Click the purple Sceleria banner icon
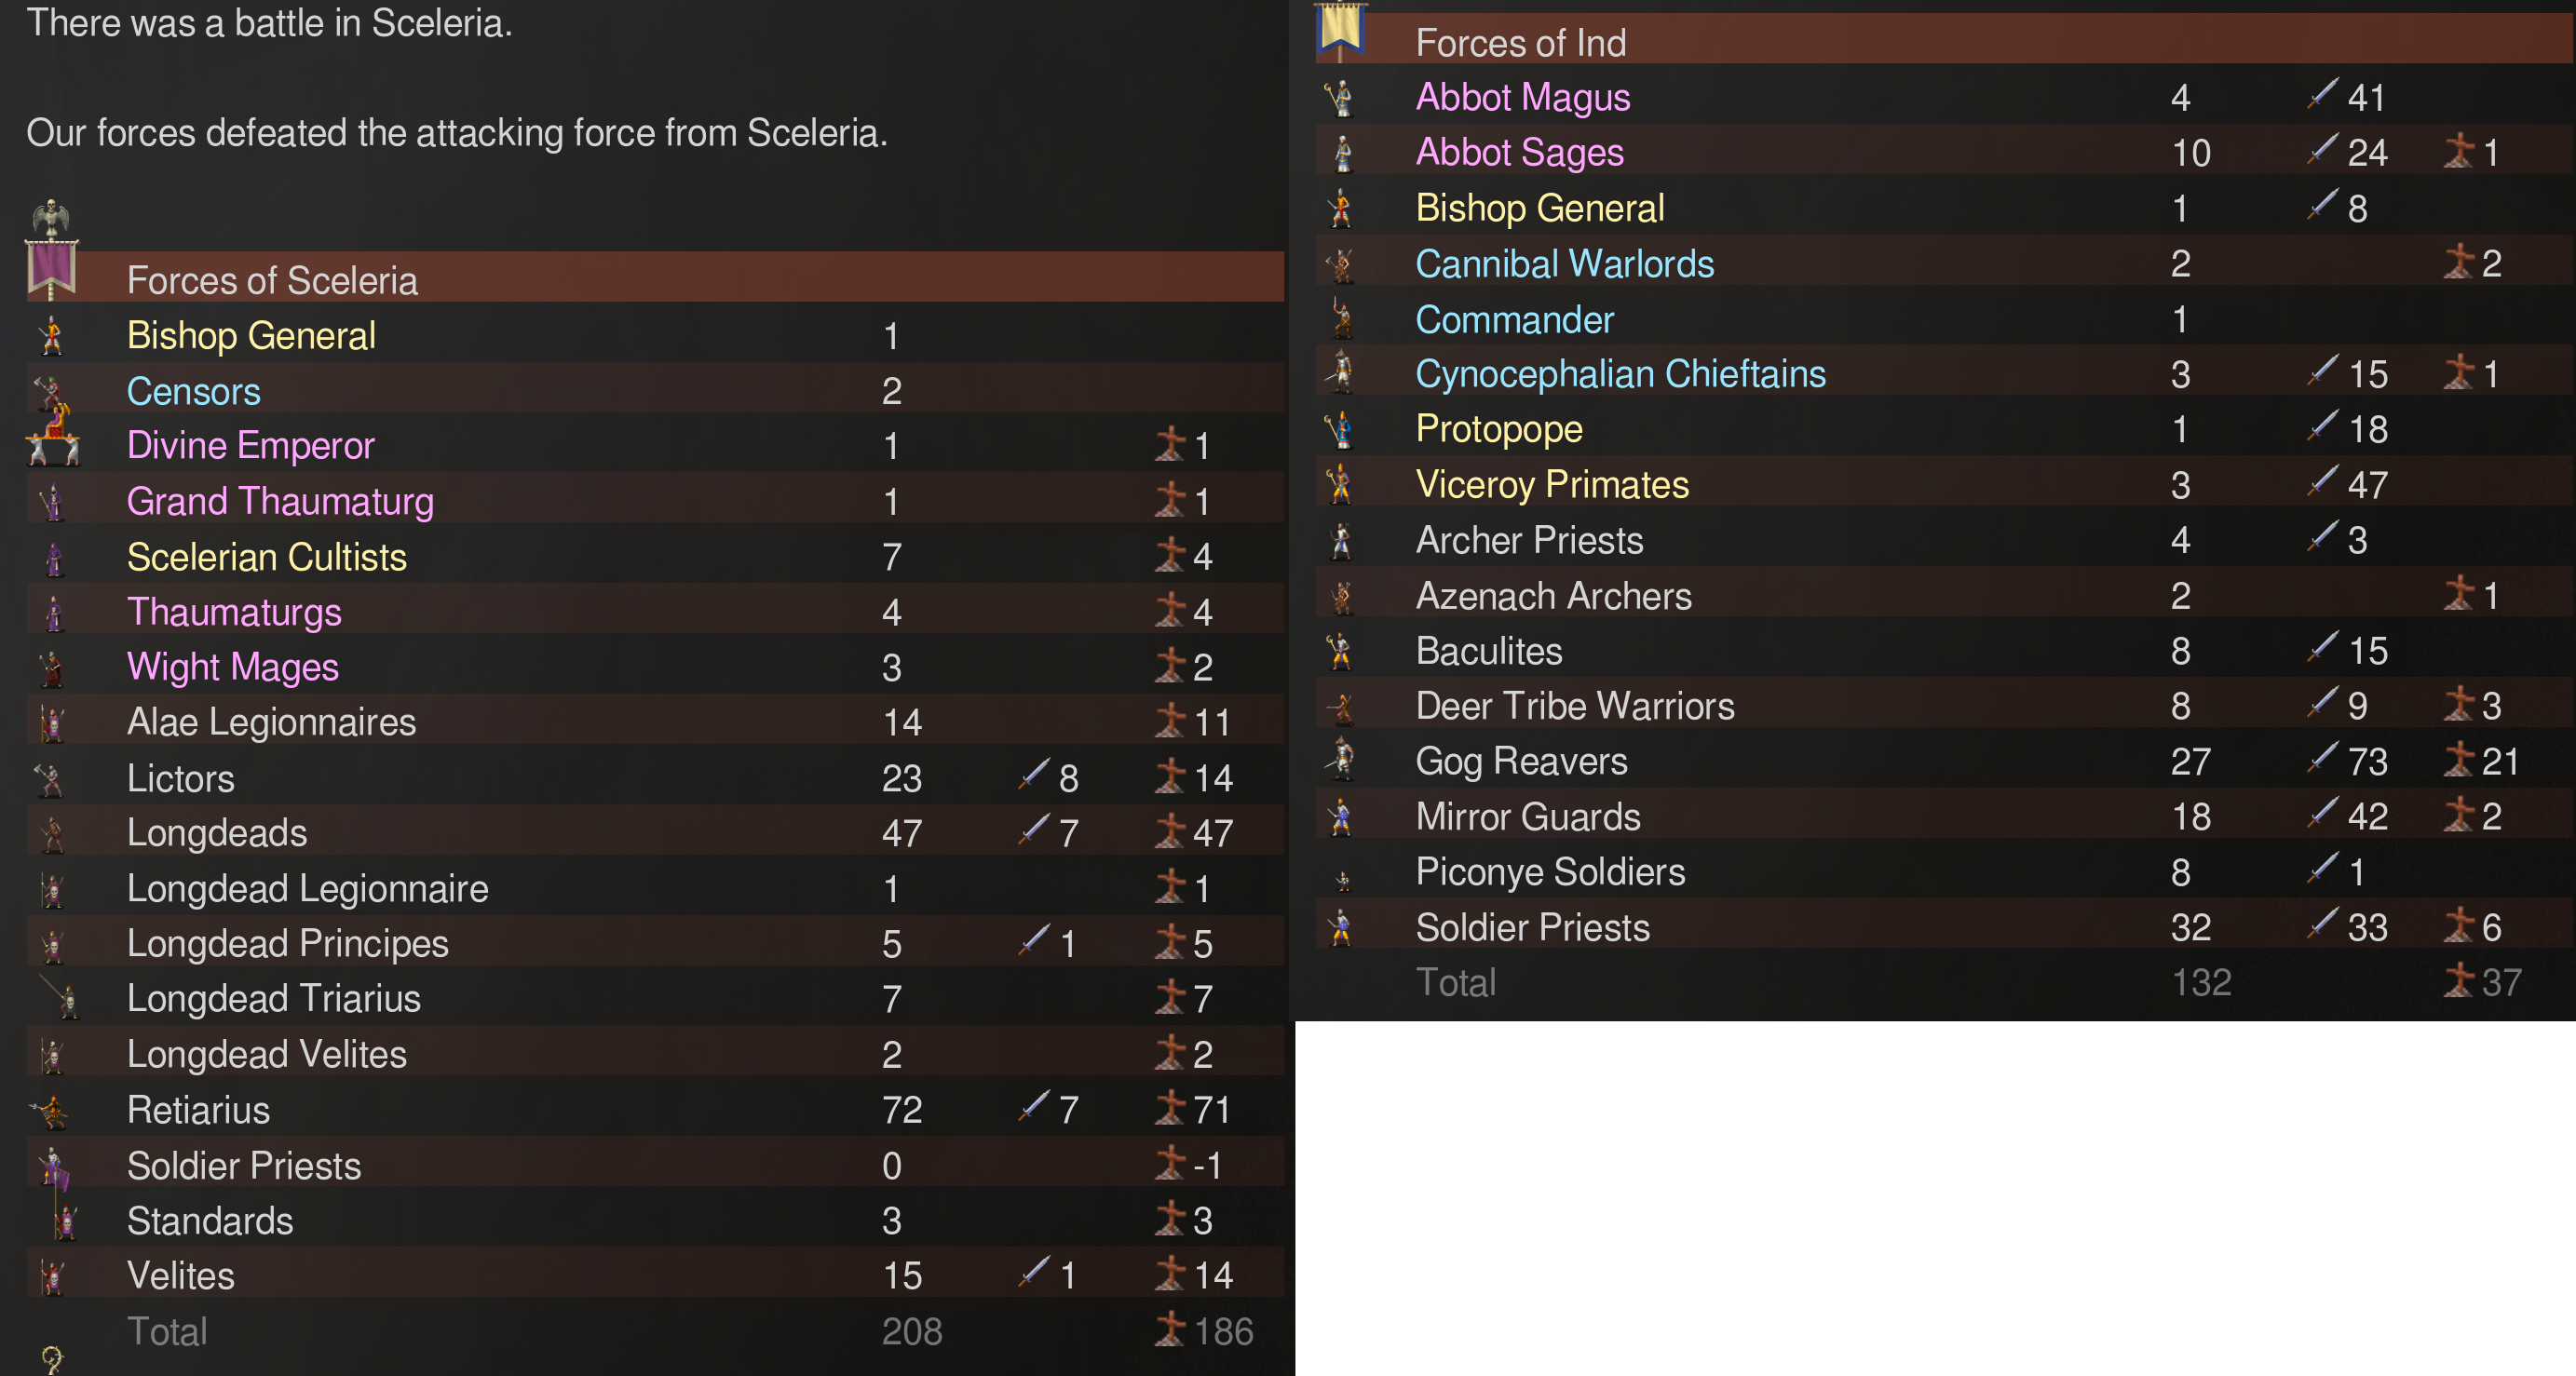This screenshot has width=2576, height=1376. [x=52, y=265]
